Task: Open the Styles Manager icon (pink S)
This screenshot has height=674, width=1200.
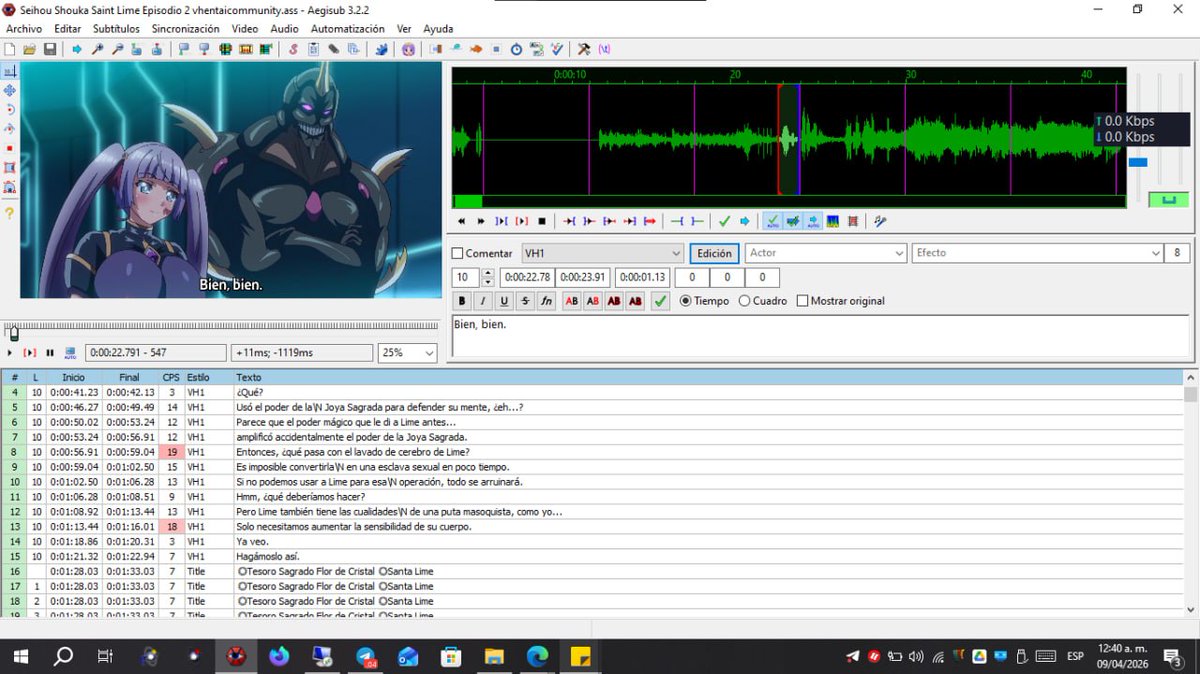Action: 293,48
